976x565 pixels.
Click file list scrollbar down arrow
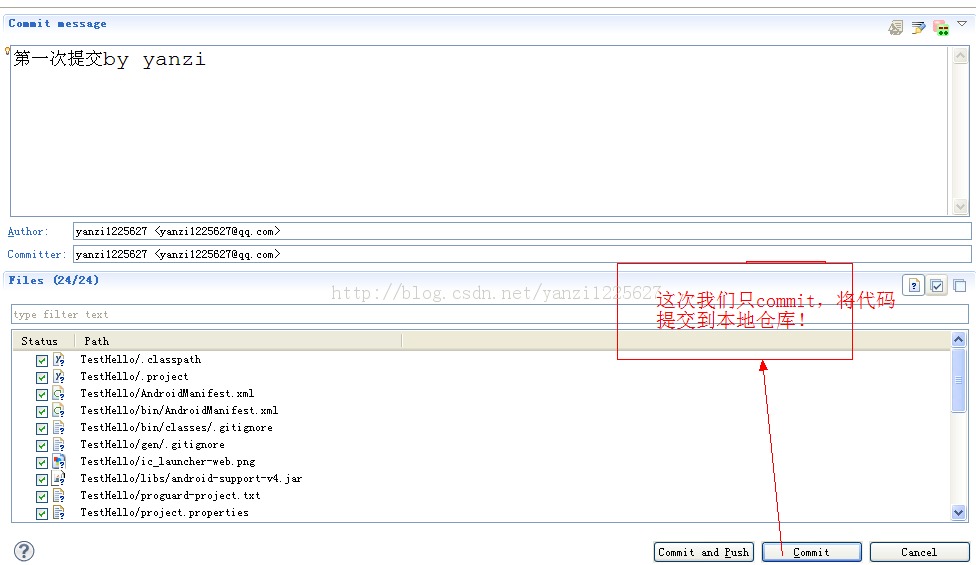(x=959, y=513)
